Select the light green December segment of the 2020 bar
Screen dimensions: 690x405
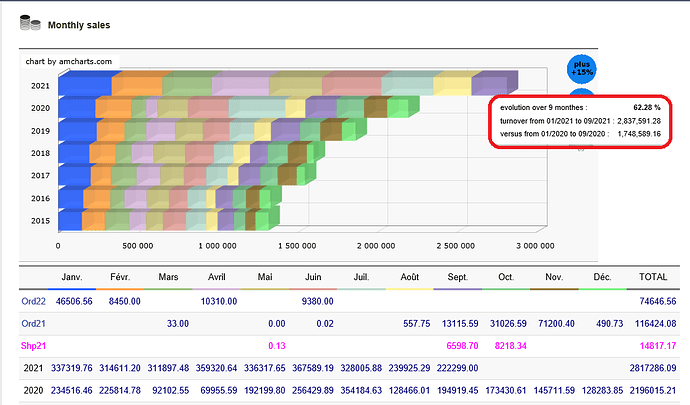(x=398, y=108)
